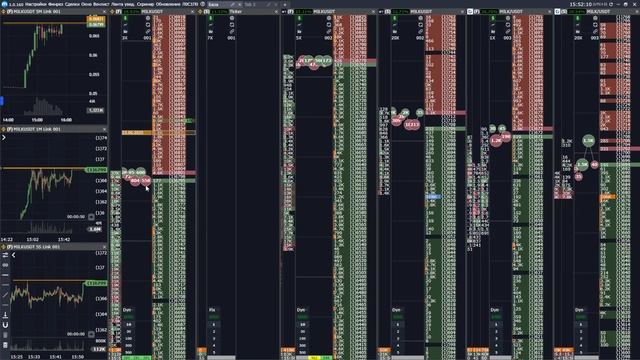
Task: Open the 001 link group selector in Ticker panel
Action: pos(231,38)
